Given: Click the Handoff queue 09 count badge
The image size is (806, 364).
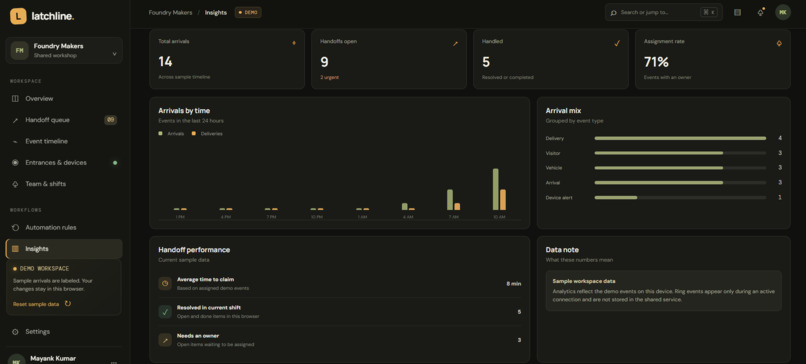Looking at the screenshot, I should (x=111, y=120).
